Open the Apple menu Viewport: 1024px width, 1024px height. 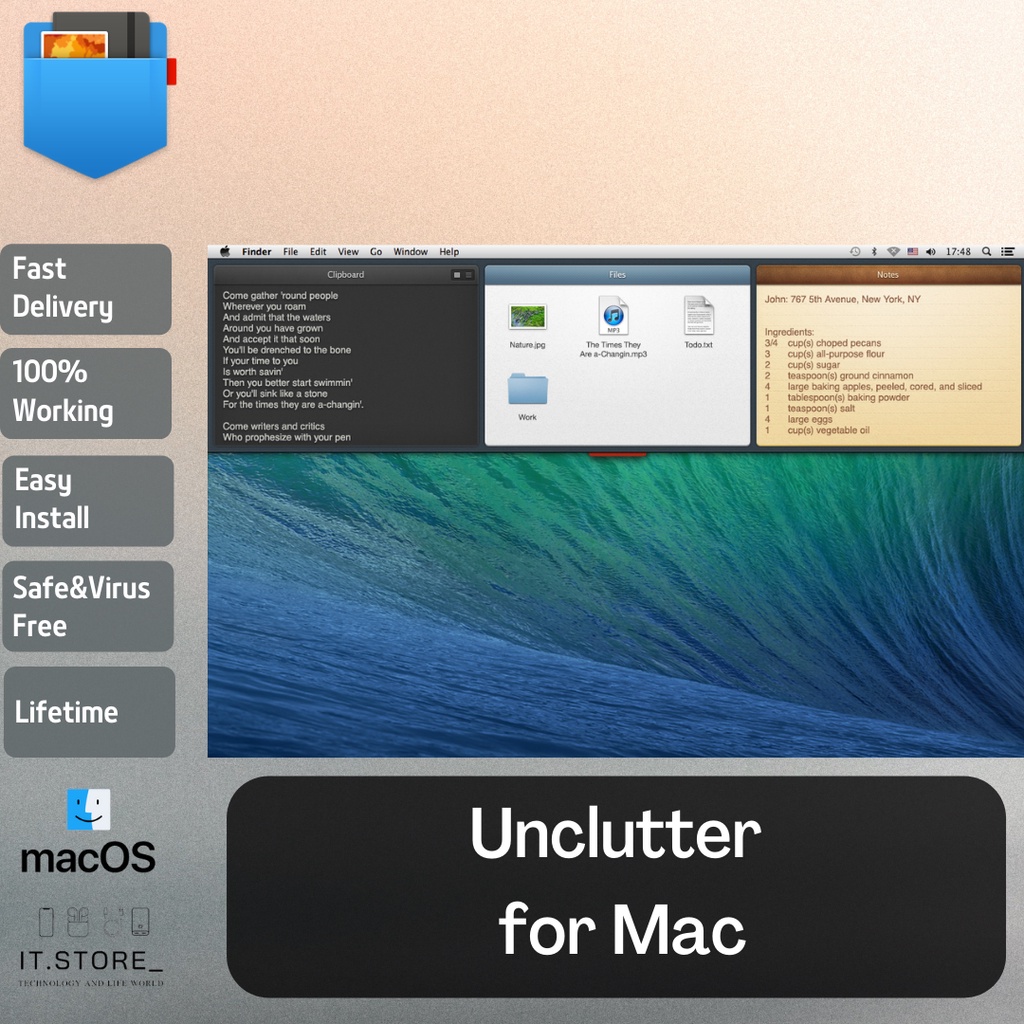(225, 252)
